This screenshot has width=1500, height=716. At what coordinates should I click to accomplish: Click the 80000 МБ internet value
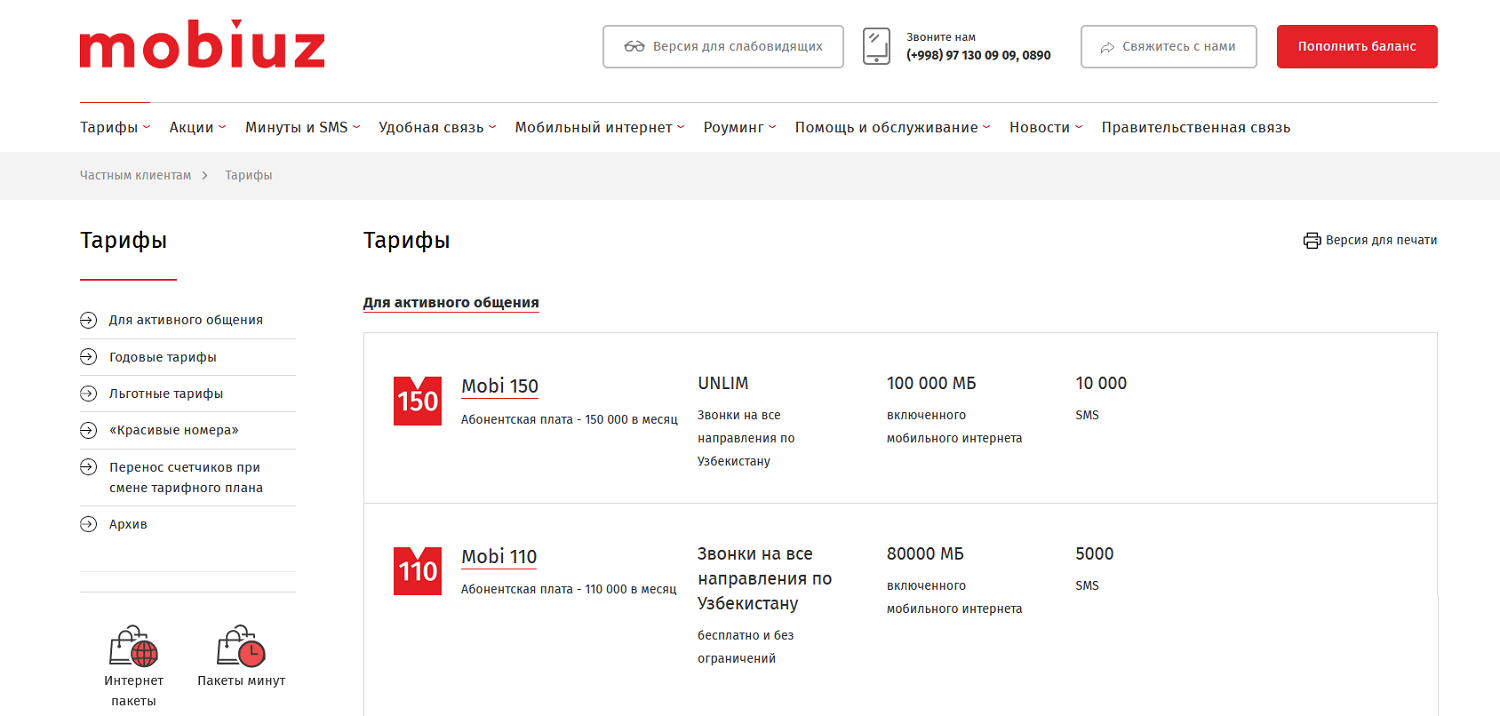pos(925,554)
